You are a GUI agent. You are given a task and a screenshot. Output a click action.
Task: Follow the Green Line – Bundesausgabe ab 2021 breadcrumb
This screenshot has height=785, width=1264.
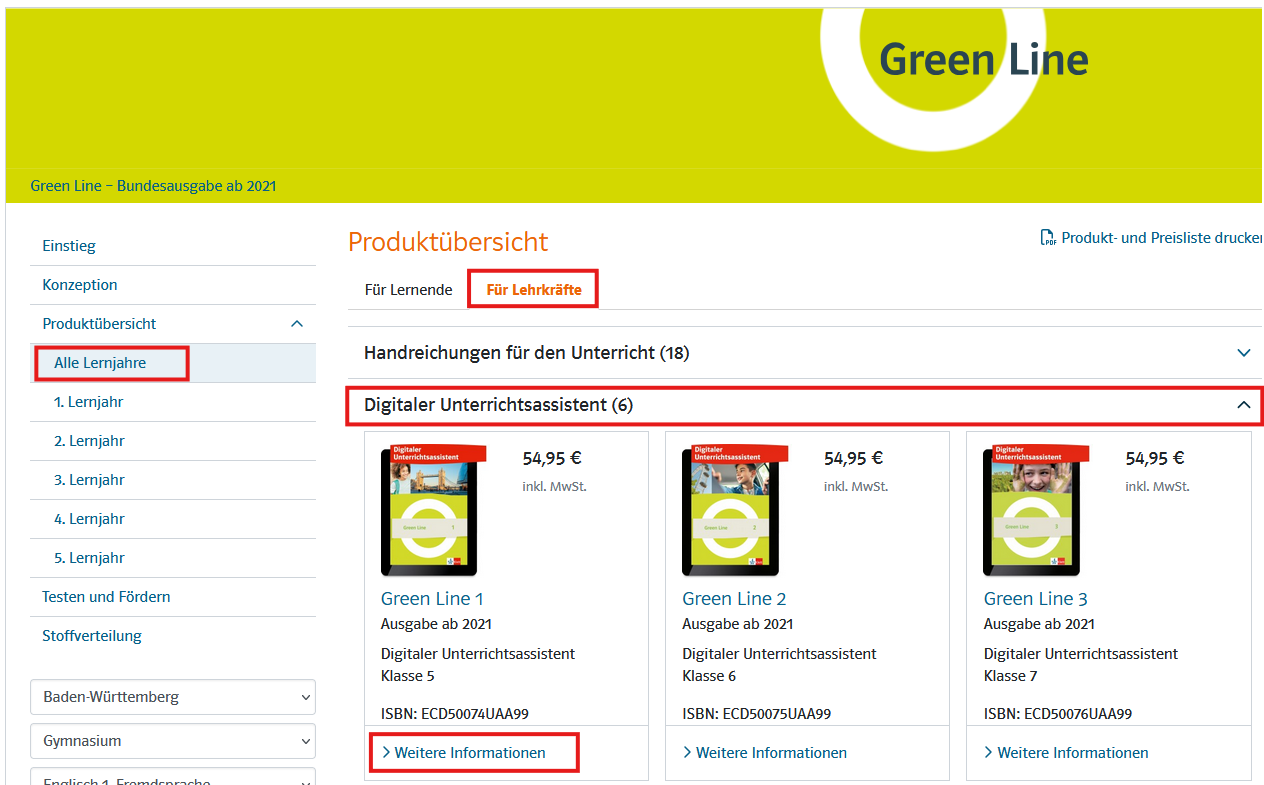(x=153, y=186)
